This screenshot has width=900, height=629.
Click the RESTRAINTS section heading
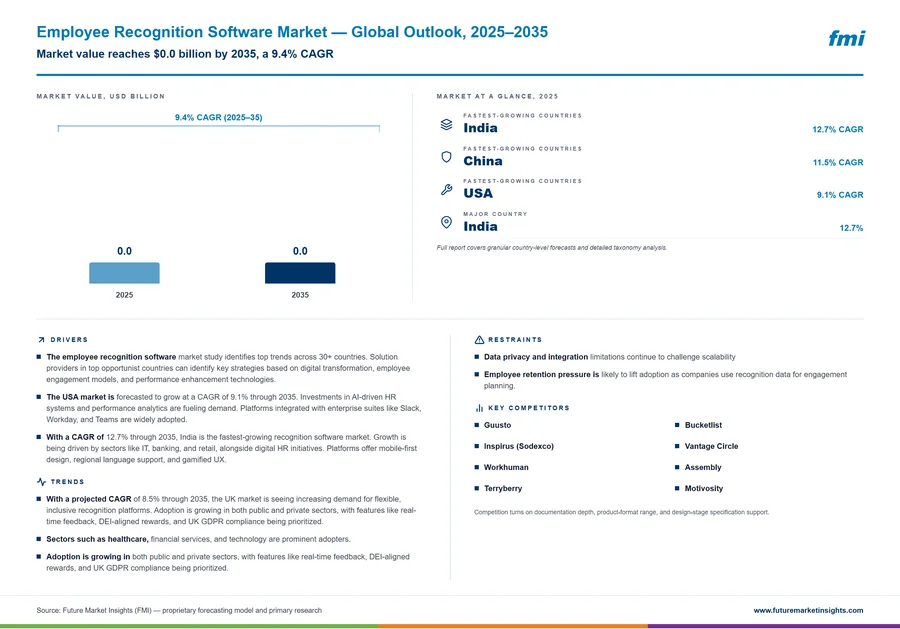coord(515,340)
